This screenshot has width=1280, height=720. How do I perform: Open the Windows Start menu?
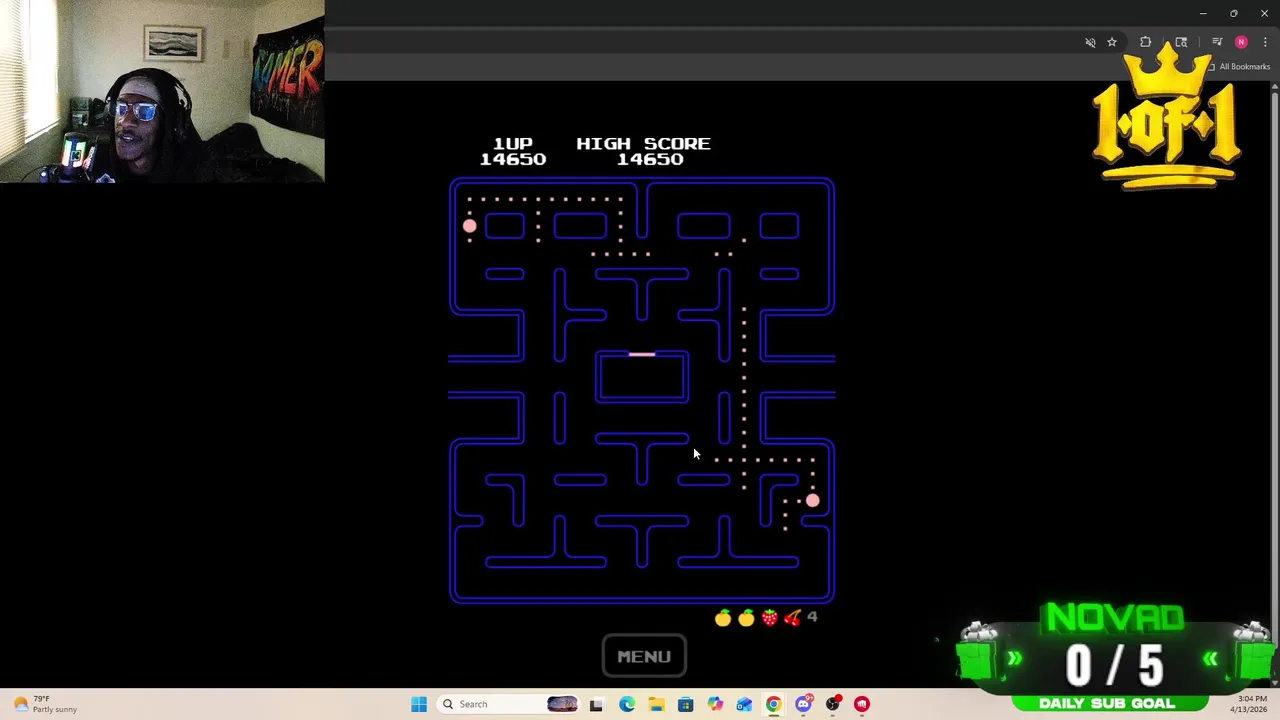tap(419, 704)
